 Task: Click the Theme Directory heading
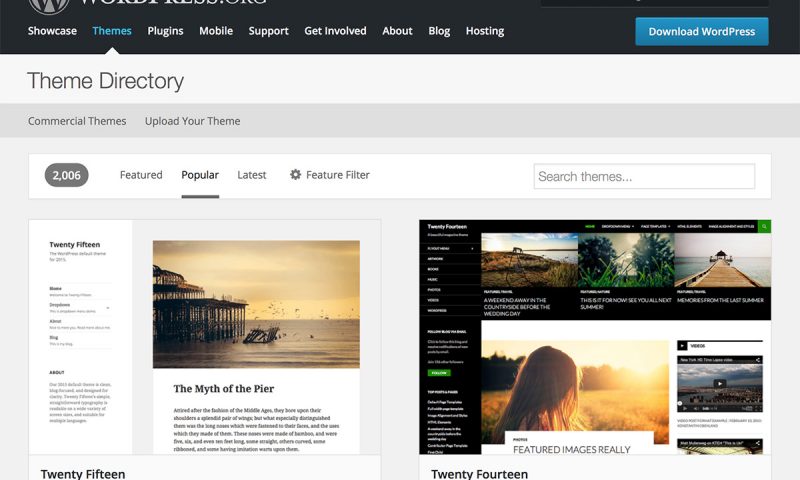pos(105,81)
